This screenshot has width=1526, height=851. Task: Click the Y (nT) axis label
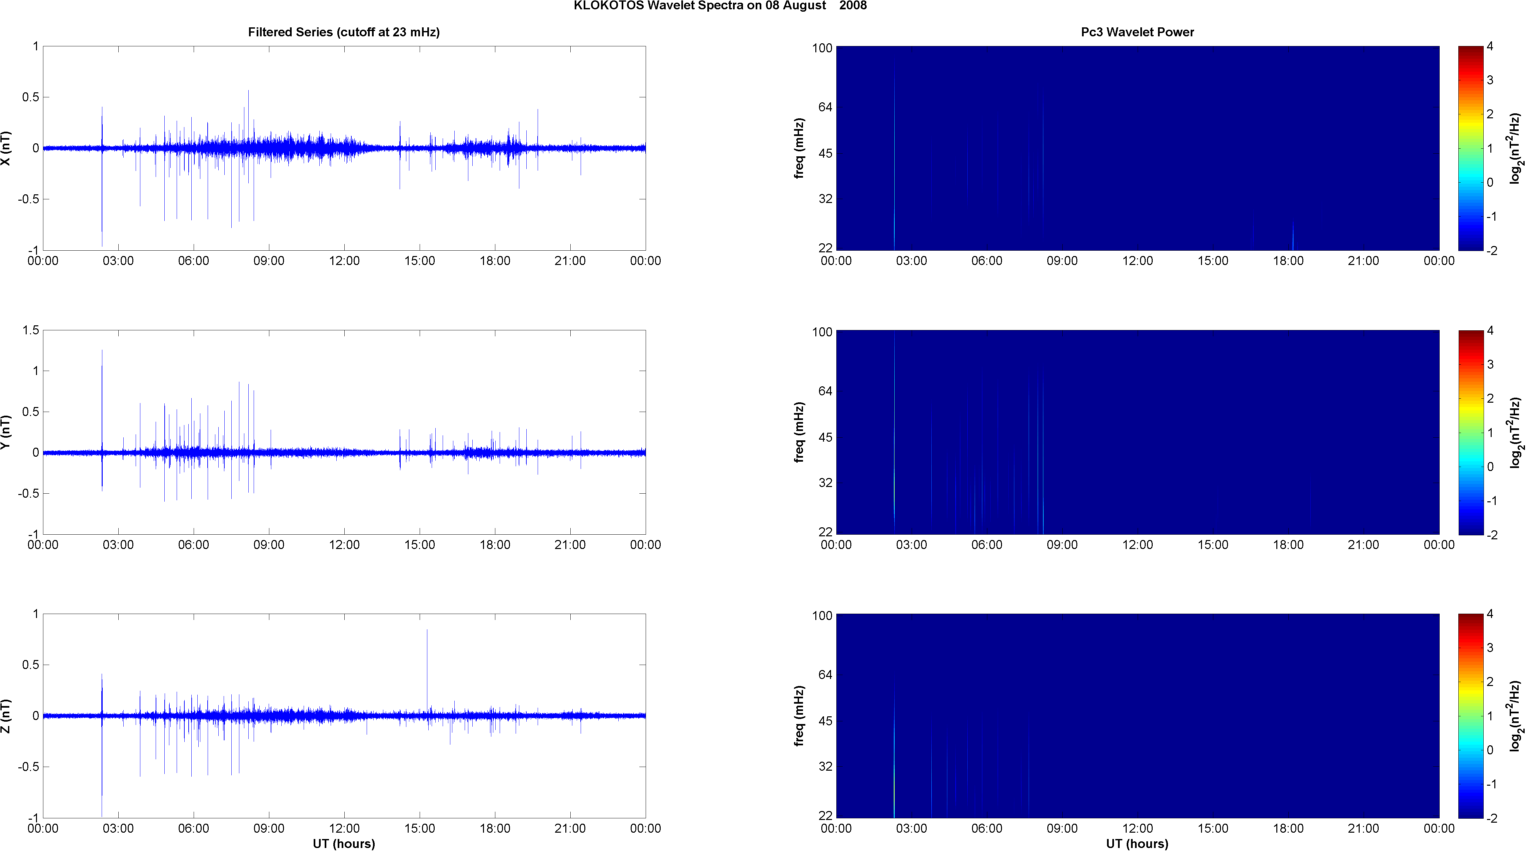click(7, 432)
